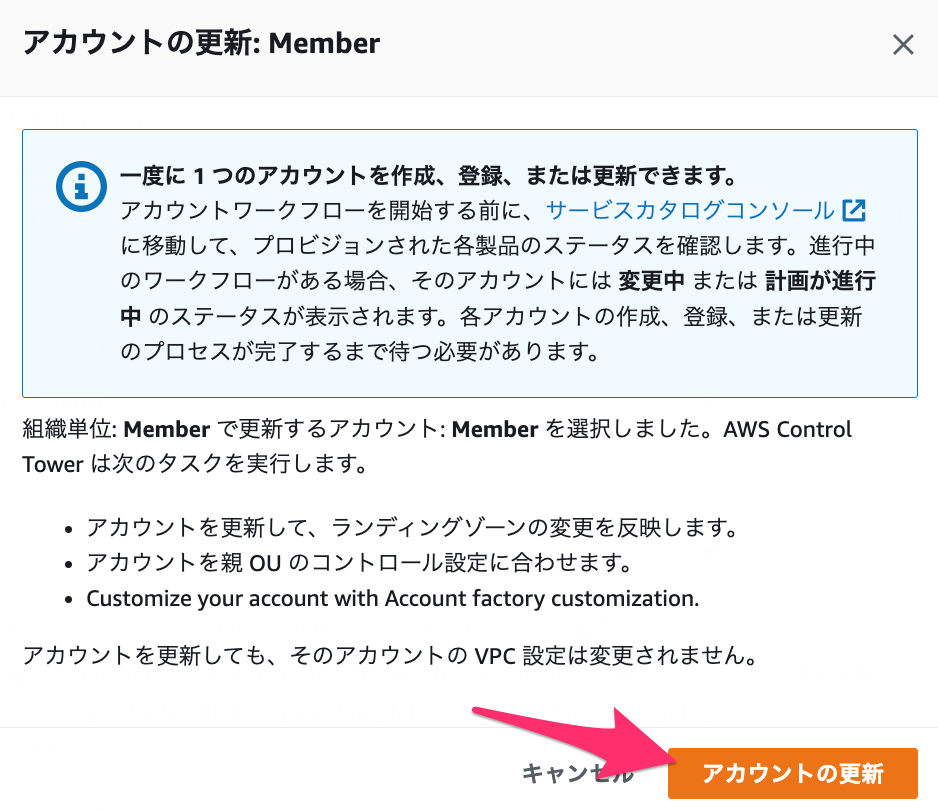Click the external link arrow icon
The image size is (938, 810).
pyautogui.click(x=854, y=211)
